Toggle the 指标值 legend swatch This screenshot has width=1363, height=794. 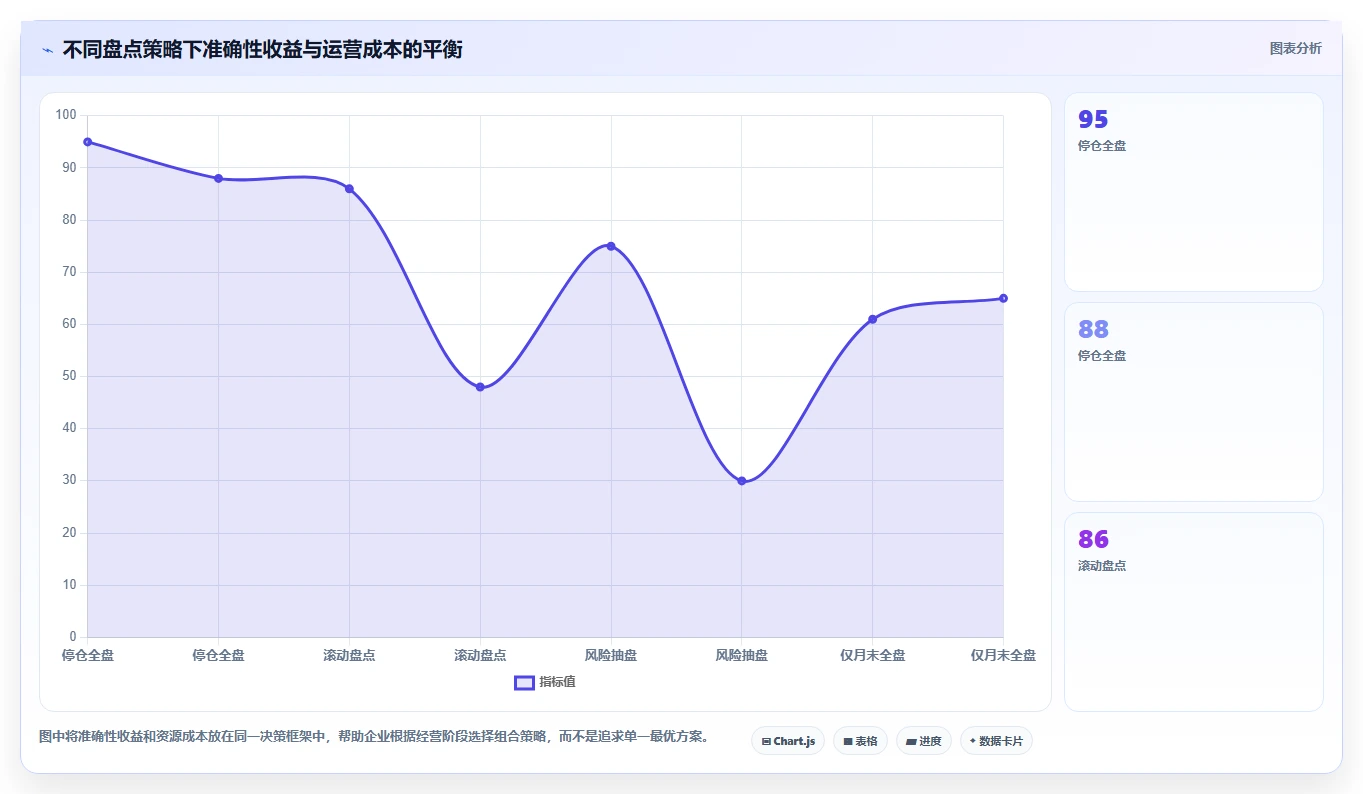click(524, 682)
